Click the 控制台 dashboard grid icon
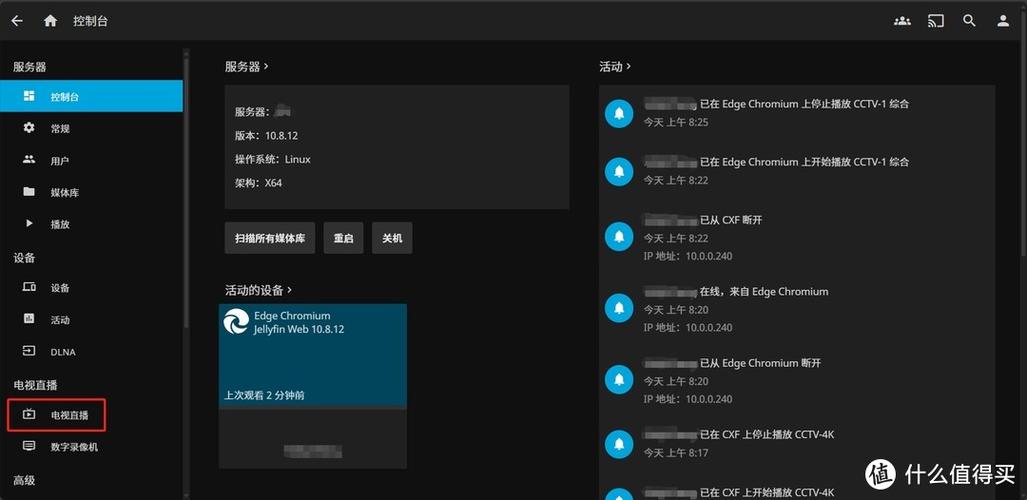 point(29,96)
